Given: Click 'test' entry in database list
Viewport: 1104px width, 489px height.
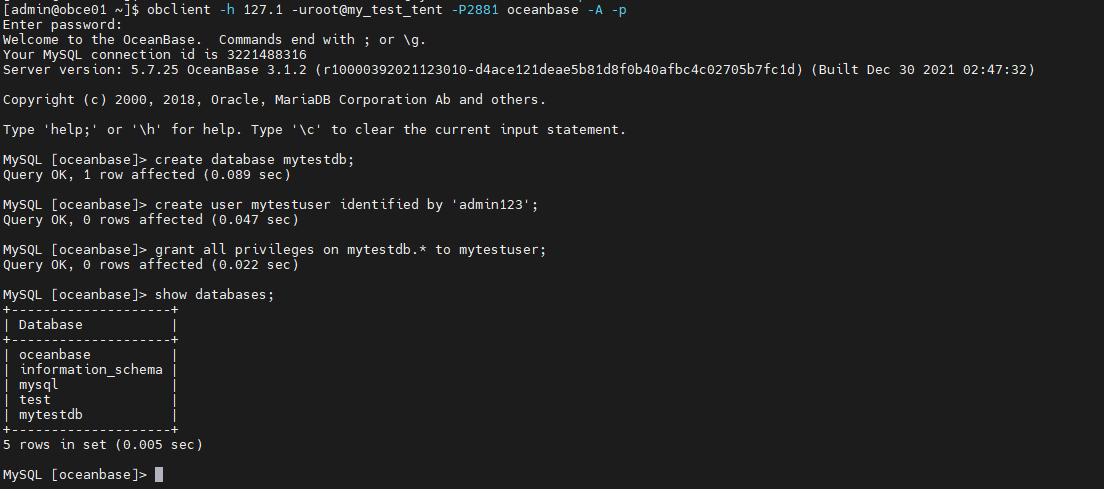Looking at the screenshot, I should (x=34, y=400).
